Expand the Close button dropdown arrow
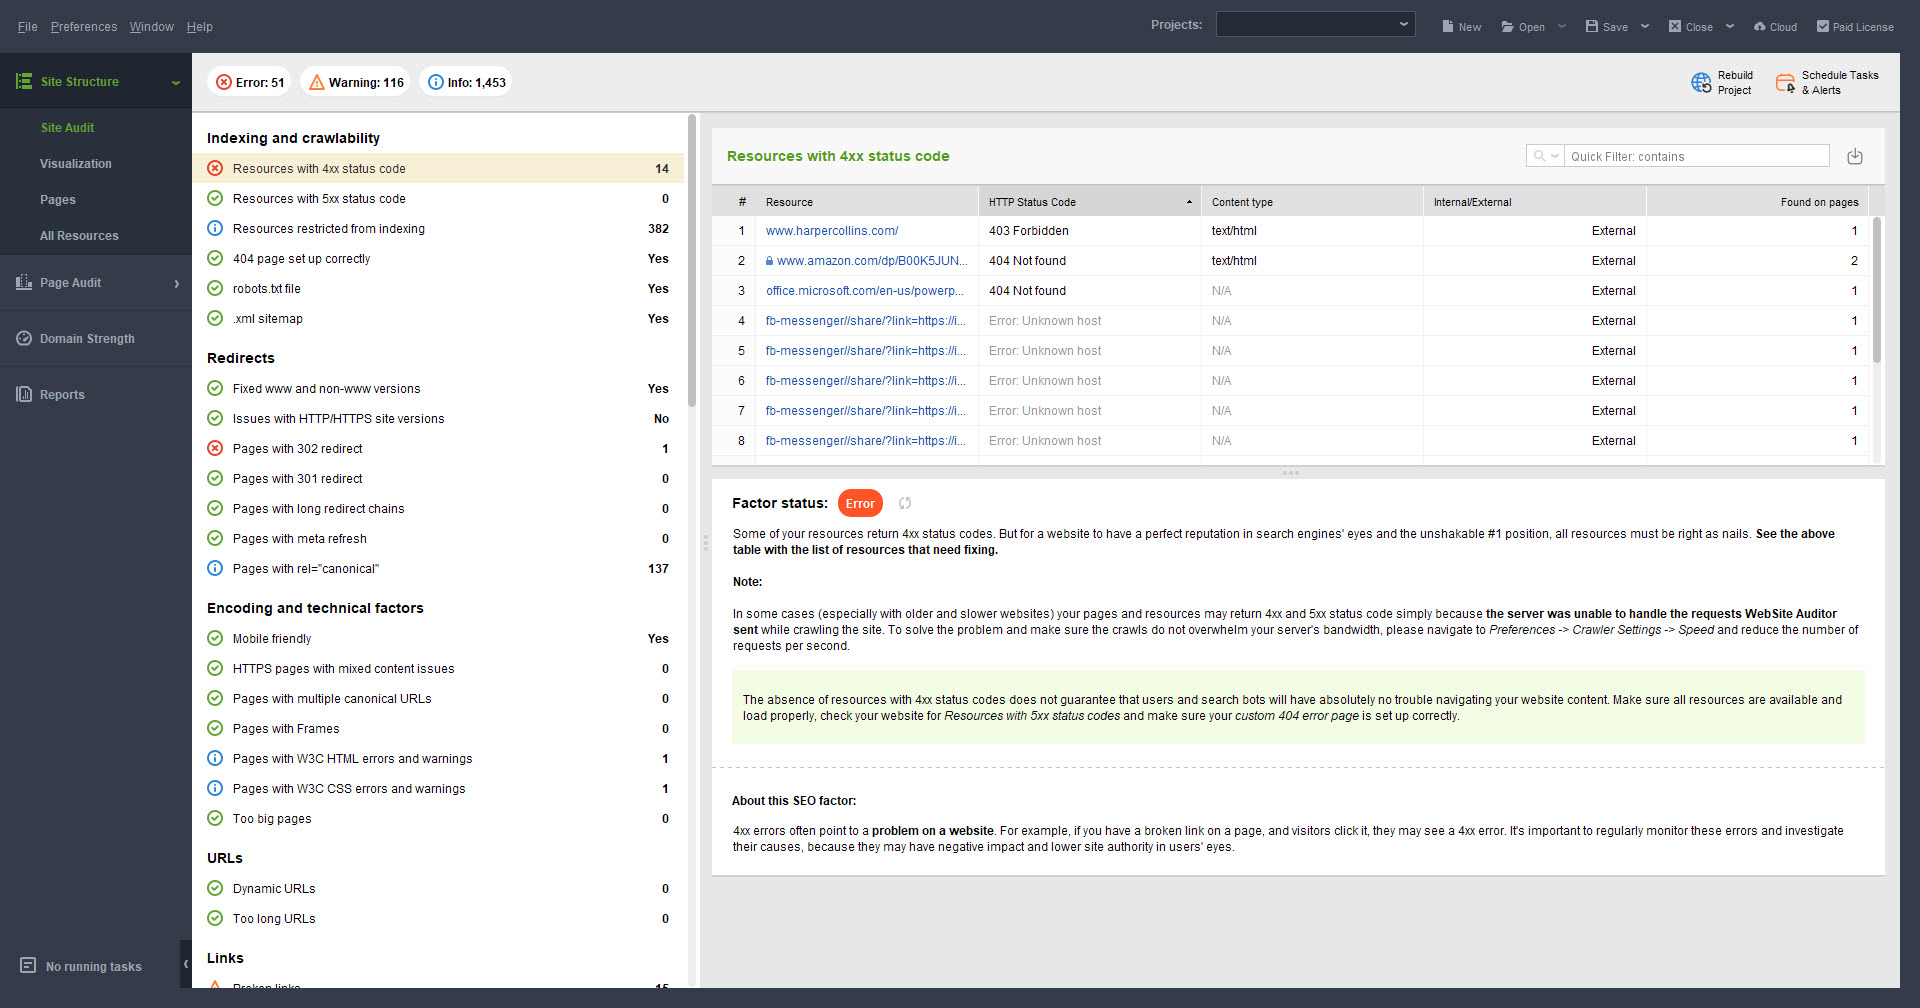1920x1008 pixels. (1730, 27)
